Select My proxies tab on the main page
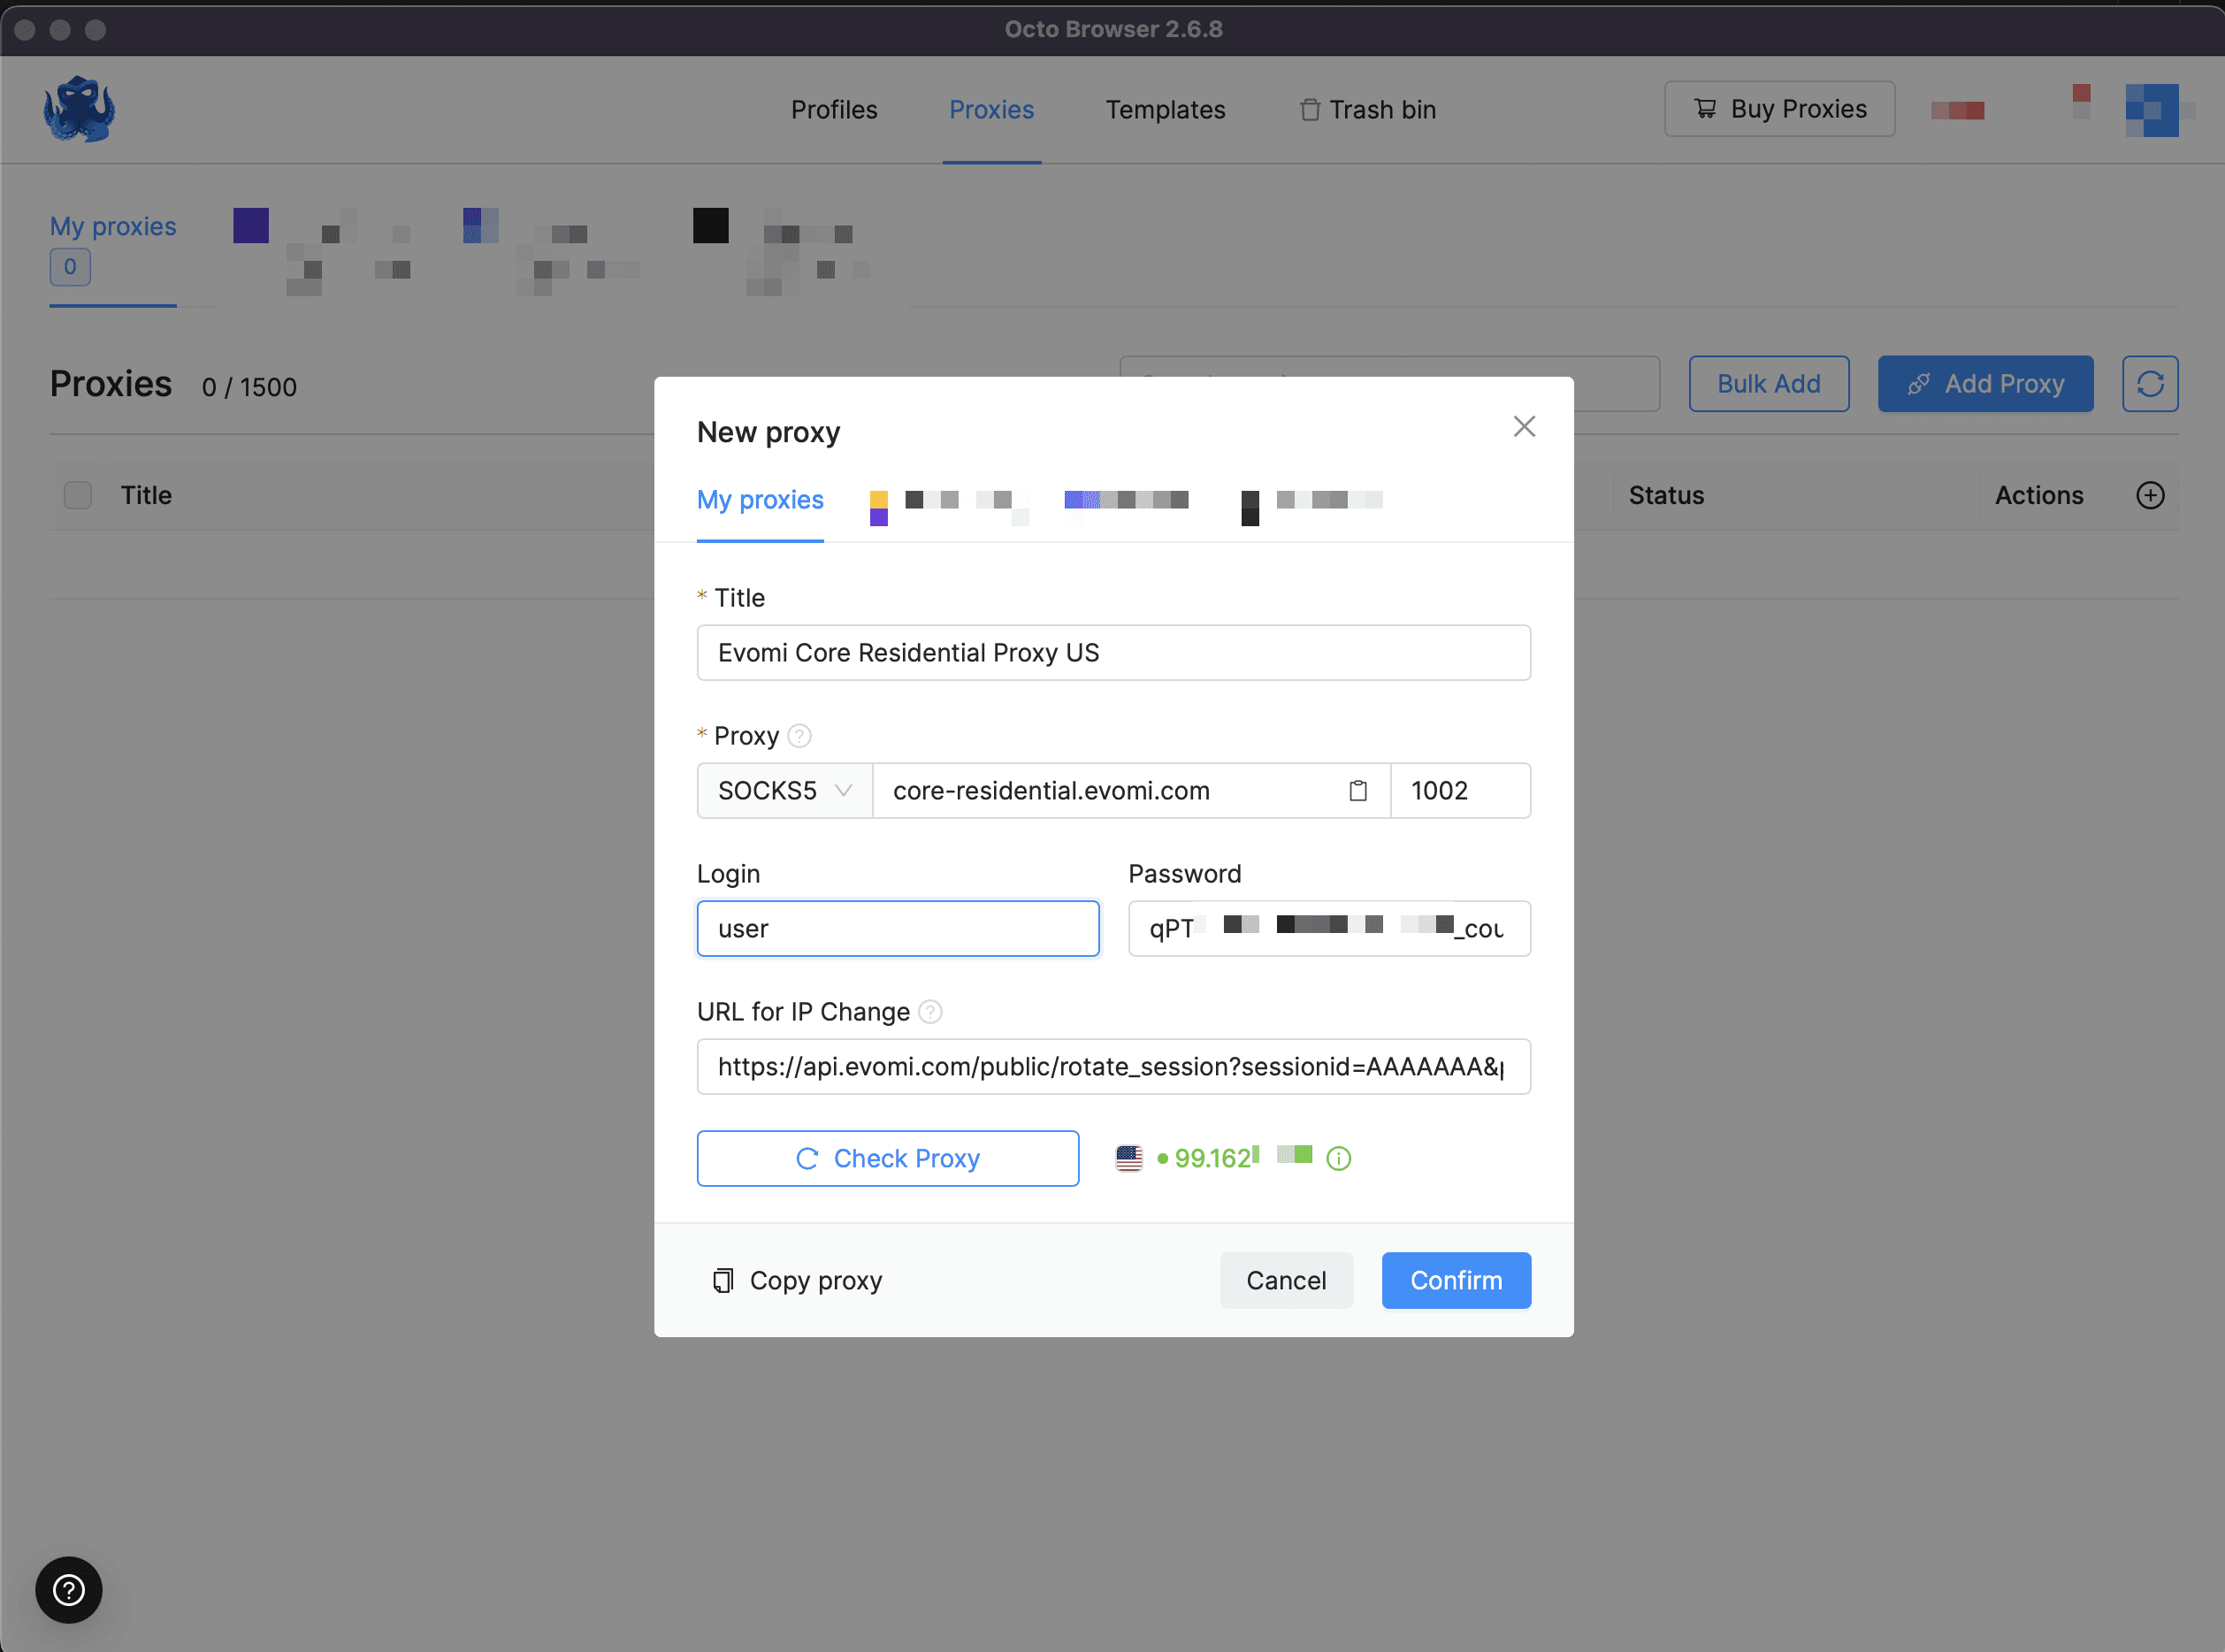 tap(113, 226)
